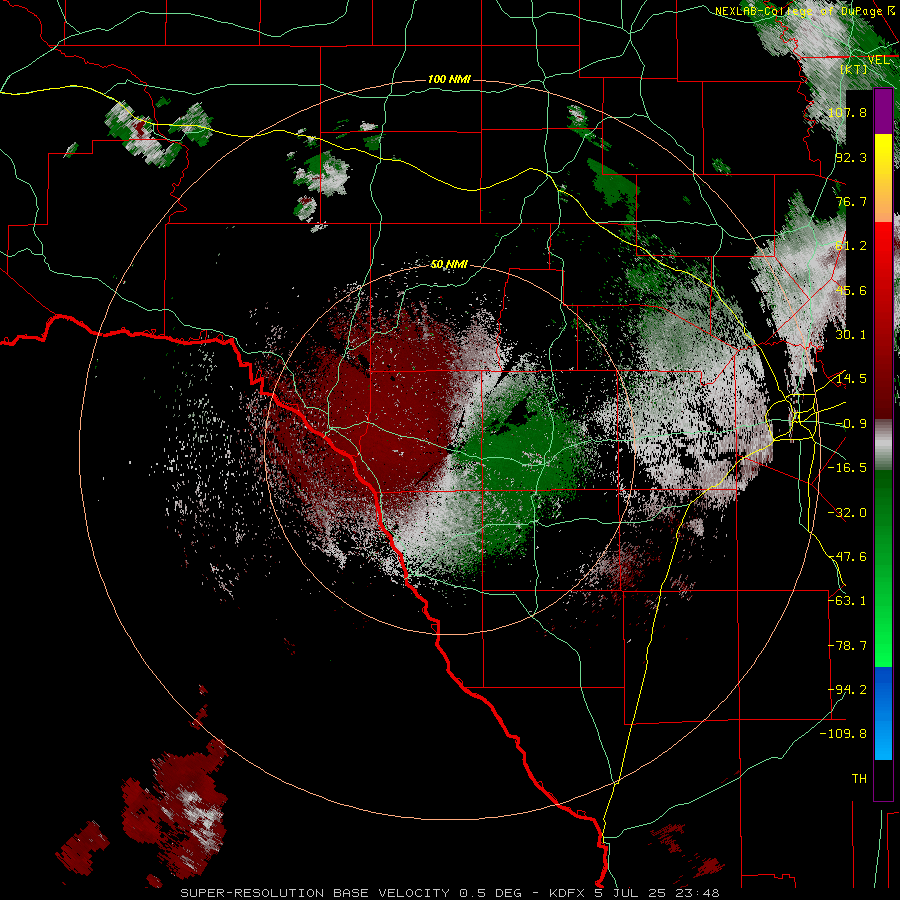
Task: Click the (KT) units label
Action: tap(854, 69)
